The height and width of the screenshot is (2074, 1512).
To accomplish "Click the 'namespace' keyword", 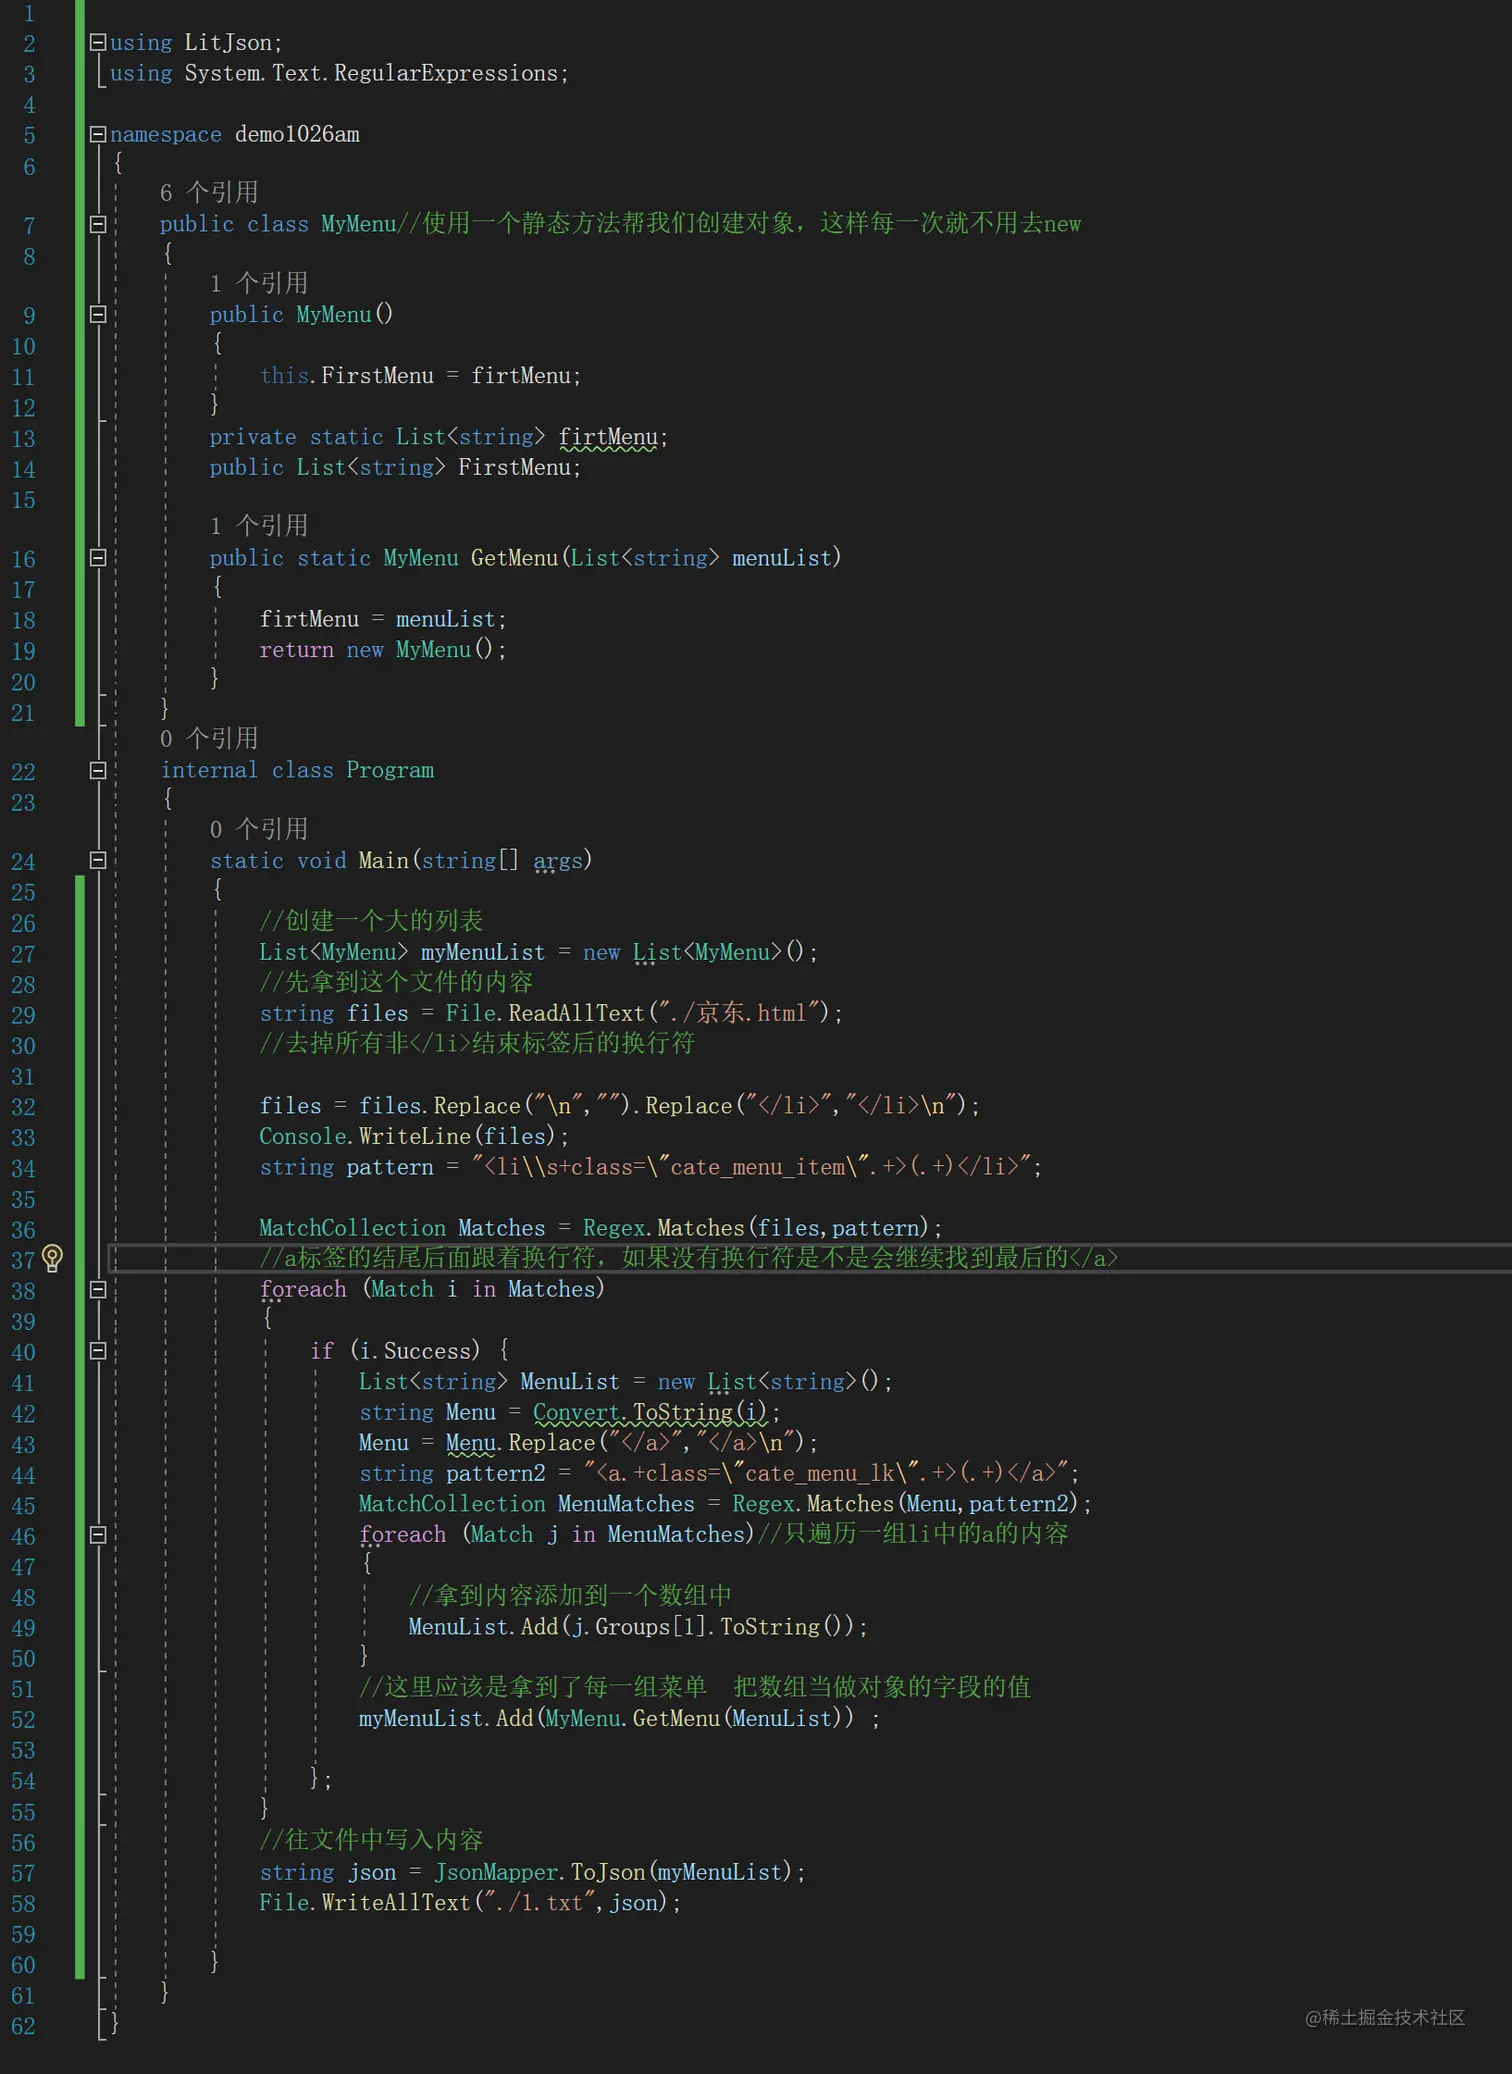I will click(x=166, y=134).
